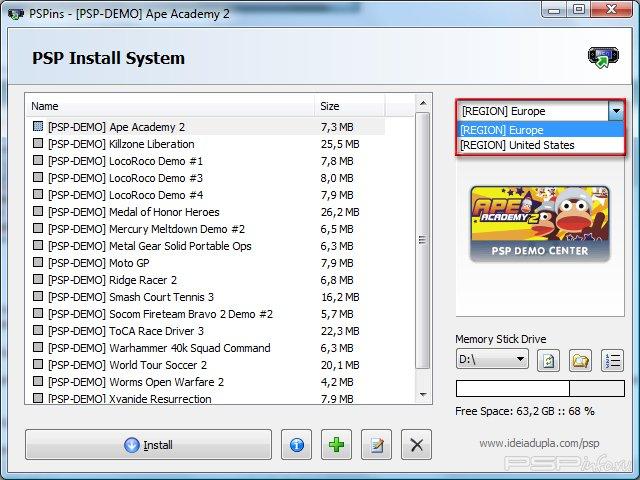Click the notepad edit icon button

(377, 445)
